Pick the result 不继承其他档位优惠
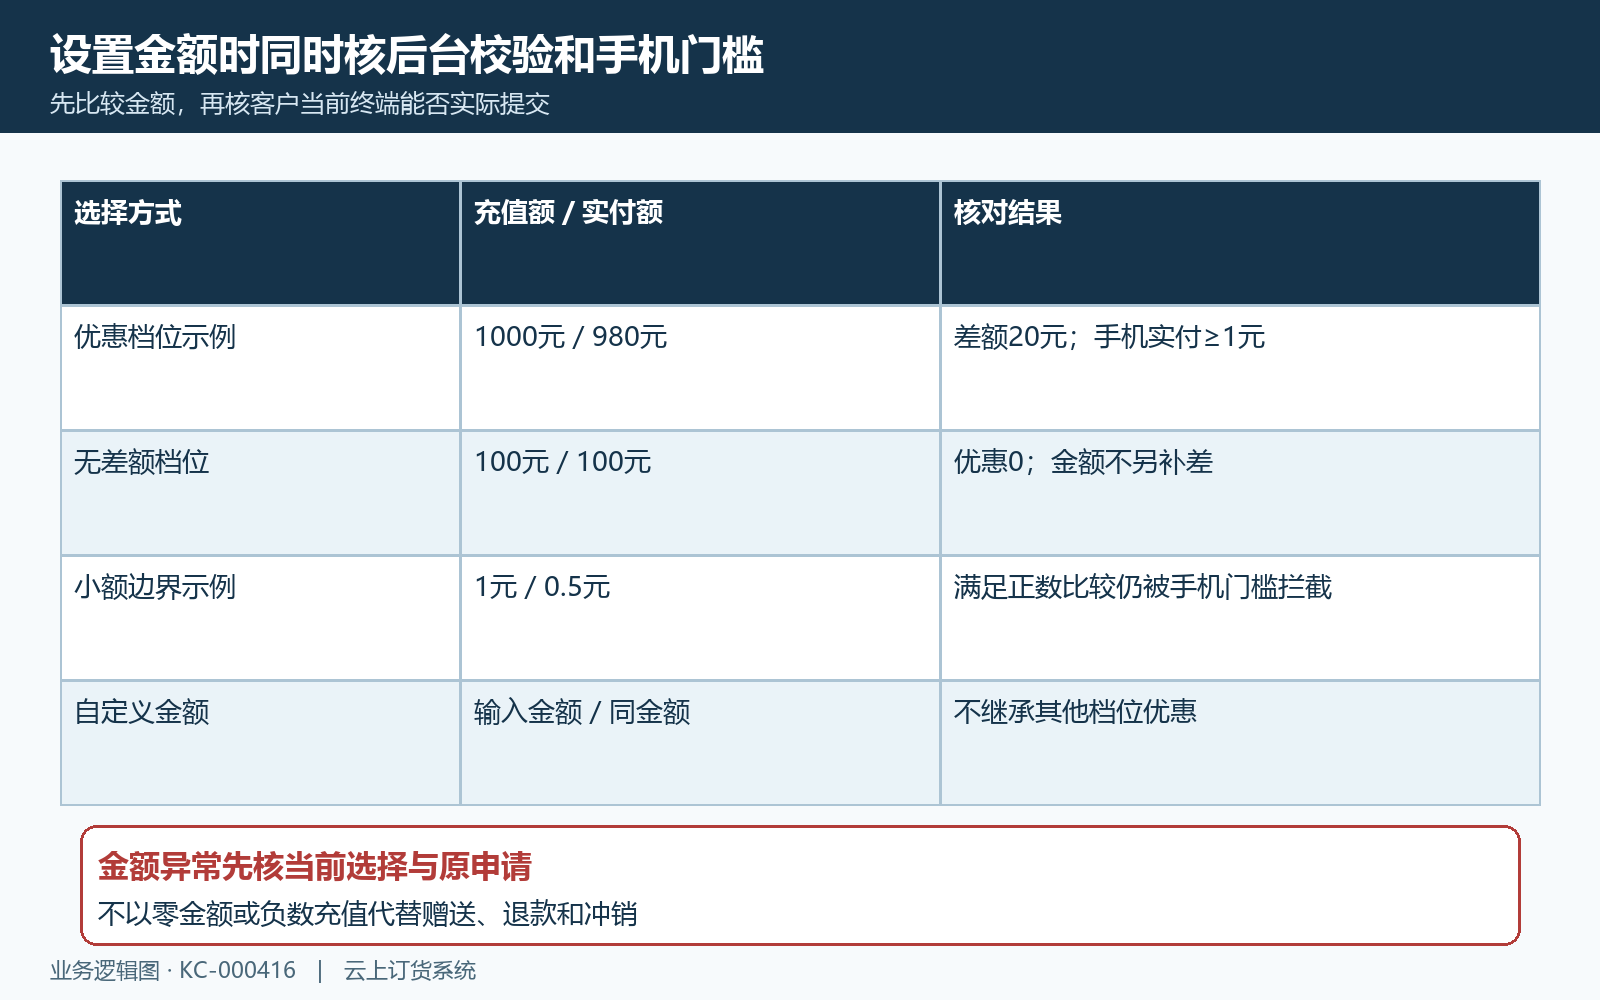The height and width of the screenshot is (1000, 1600). (1075, 712)
